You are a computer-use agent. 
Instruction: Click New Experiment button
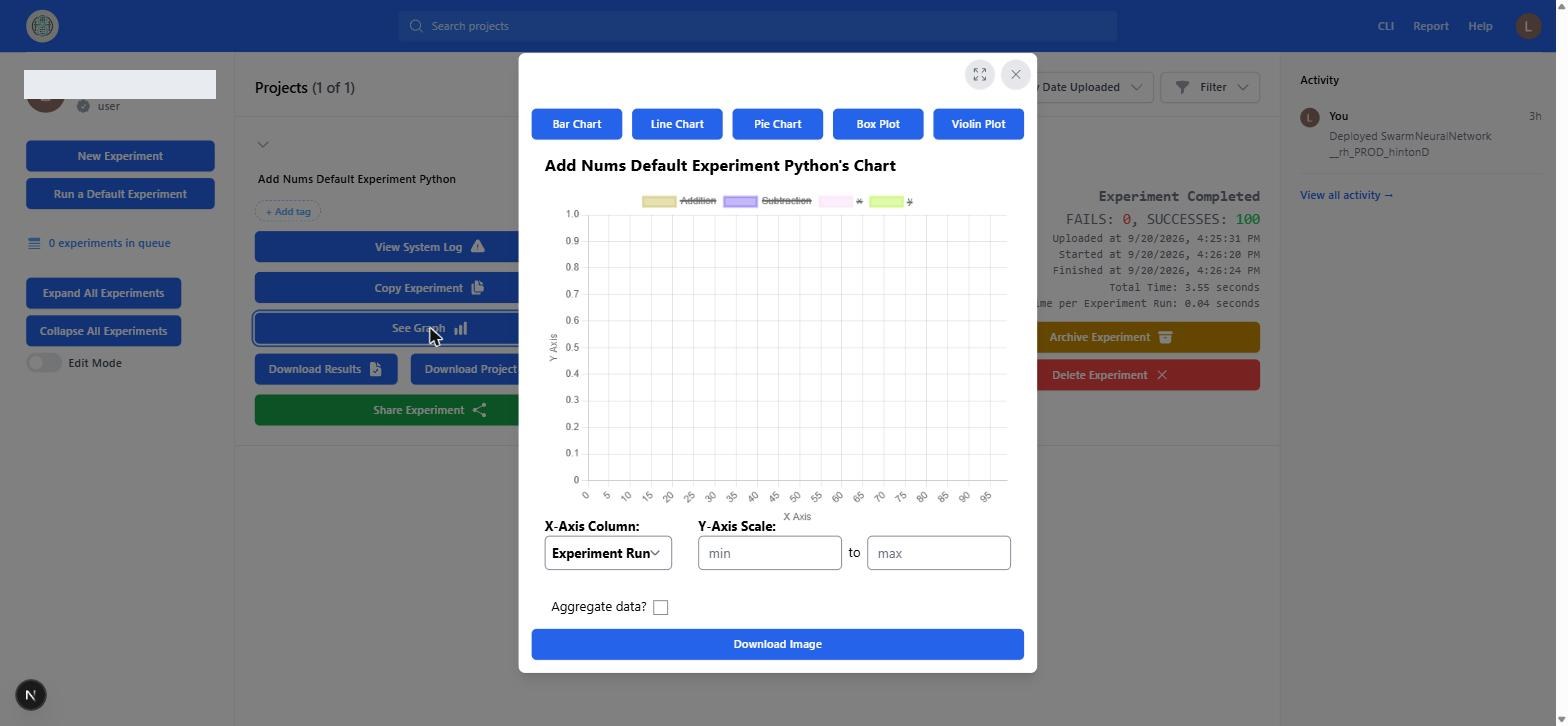tap(120, 156)
